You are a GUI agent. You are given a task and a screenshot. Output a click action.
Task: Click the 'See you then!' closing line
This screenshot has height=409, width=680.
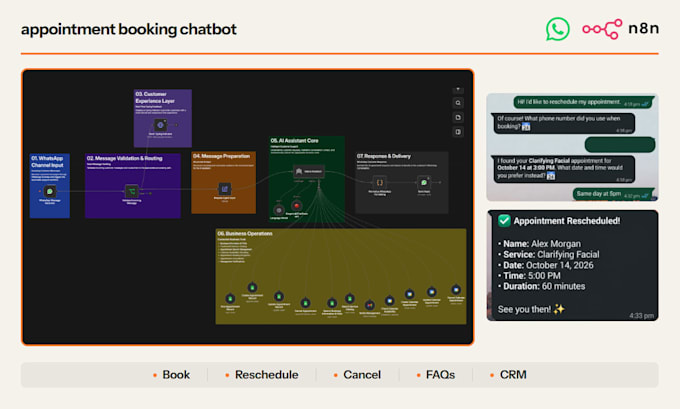(x=531, y=309)
